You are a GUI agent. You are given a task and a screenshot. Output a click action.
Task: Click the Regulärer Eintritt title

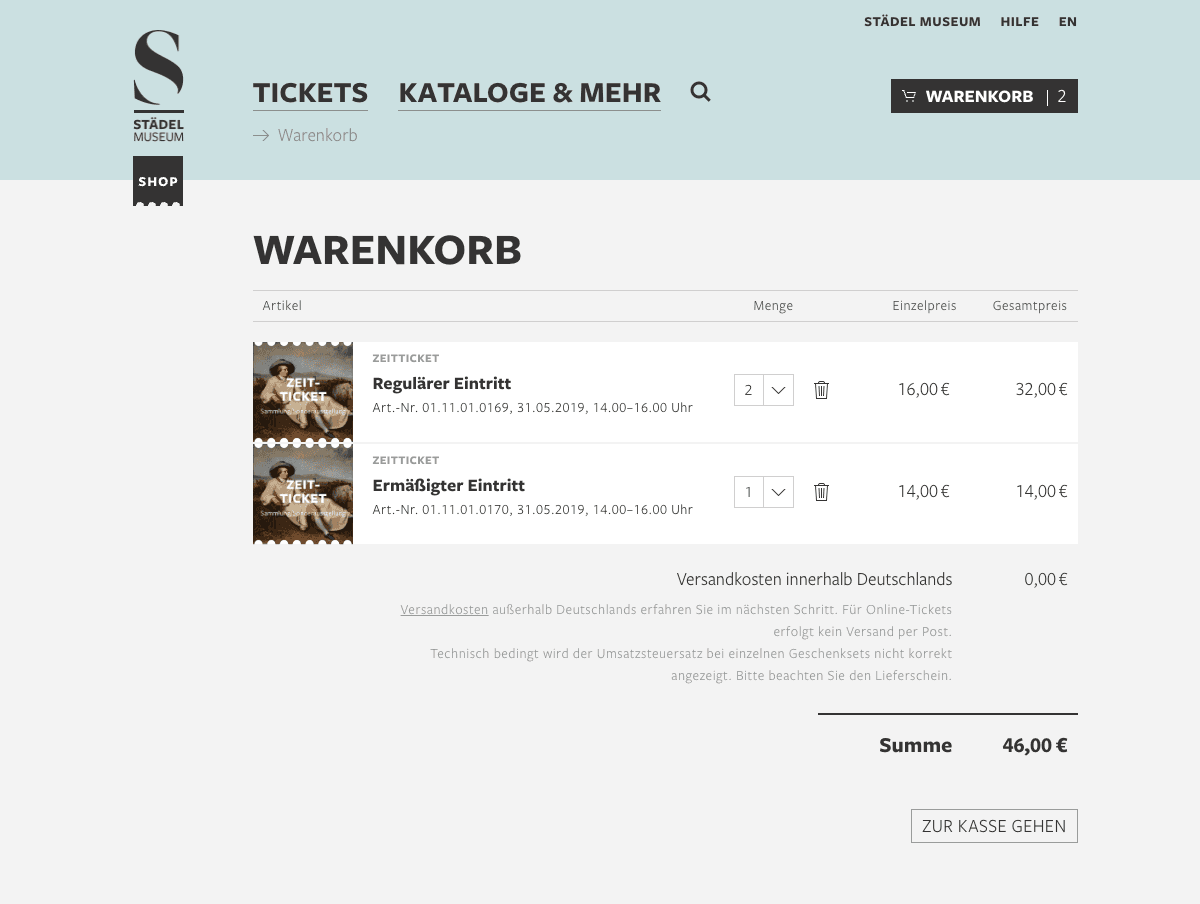441,383
